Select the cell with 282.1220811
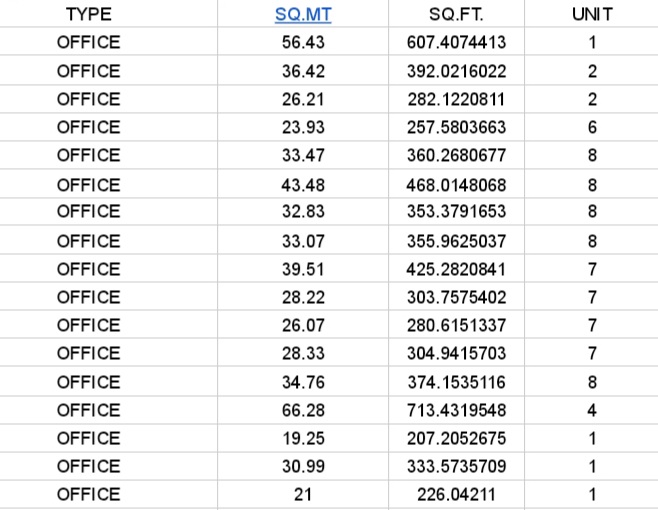 coord(457,99)
